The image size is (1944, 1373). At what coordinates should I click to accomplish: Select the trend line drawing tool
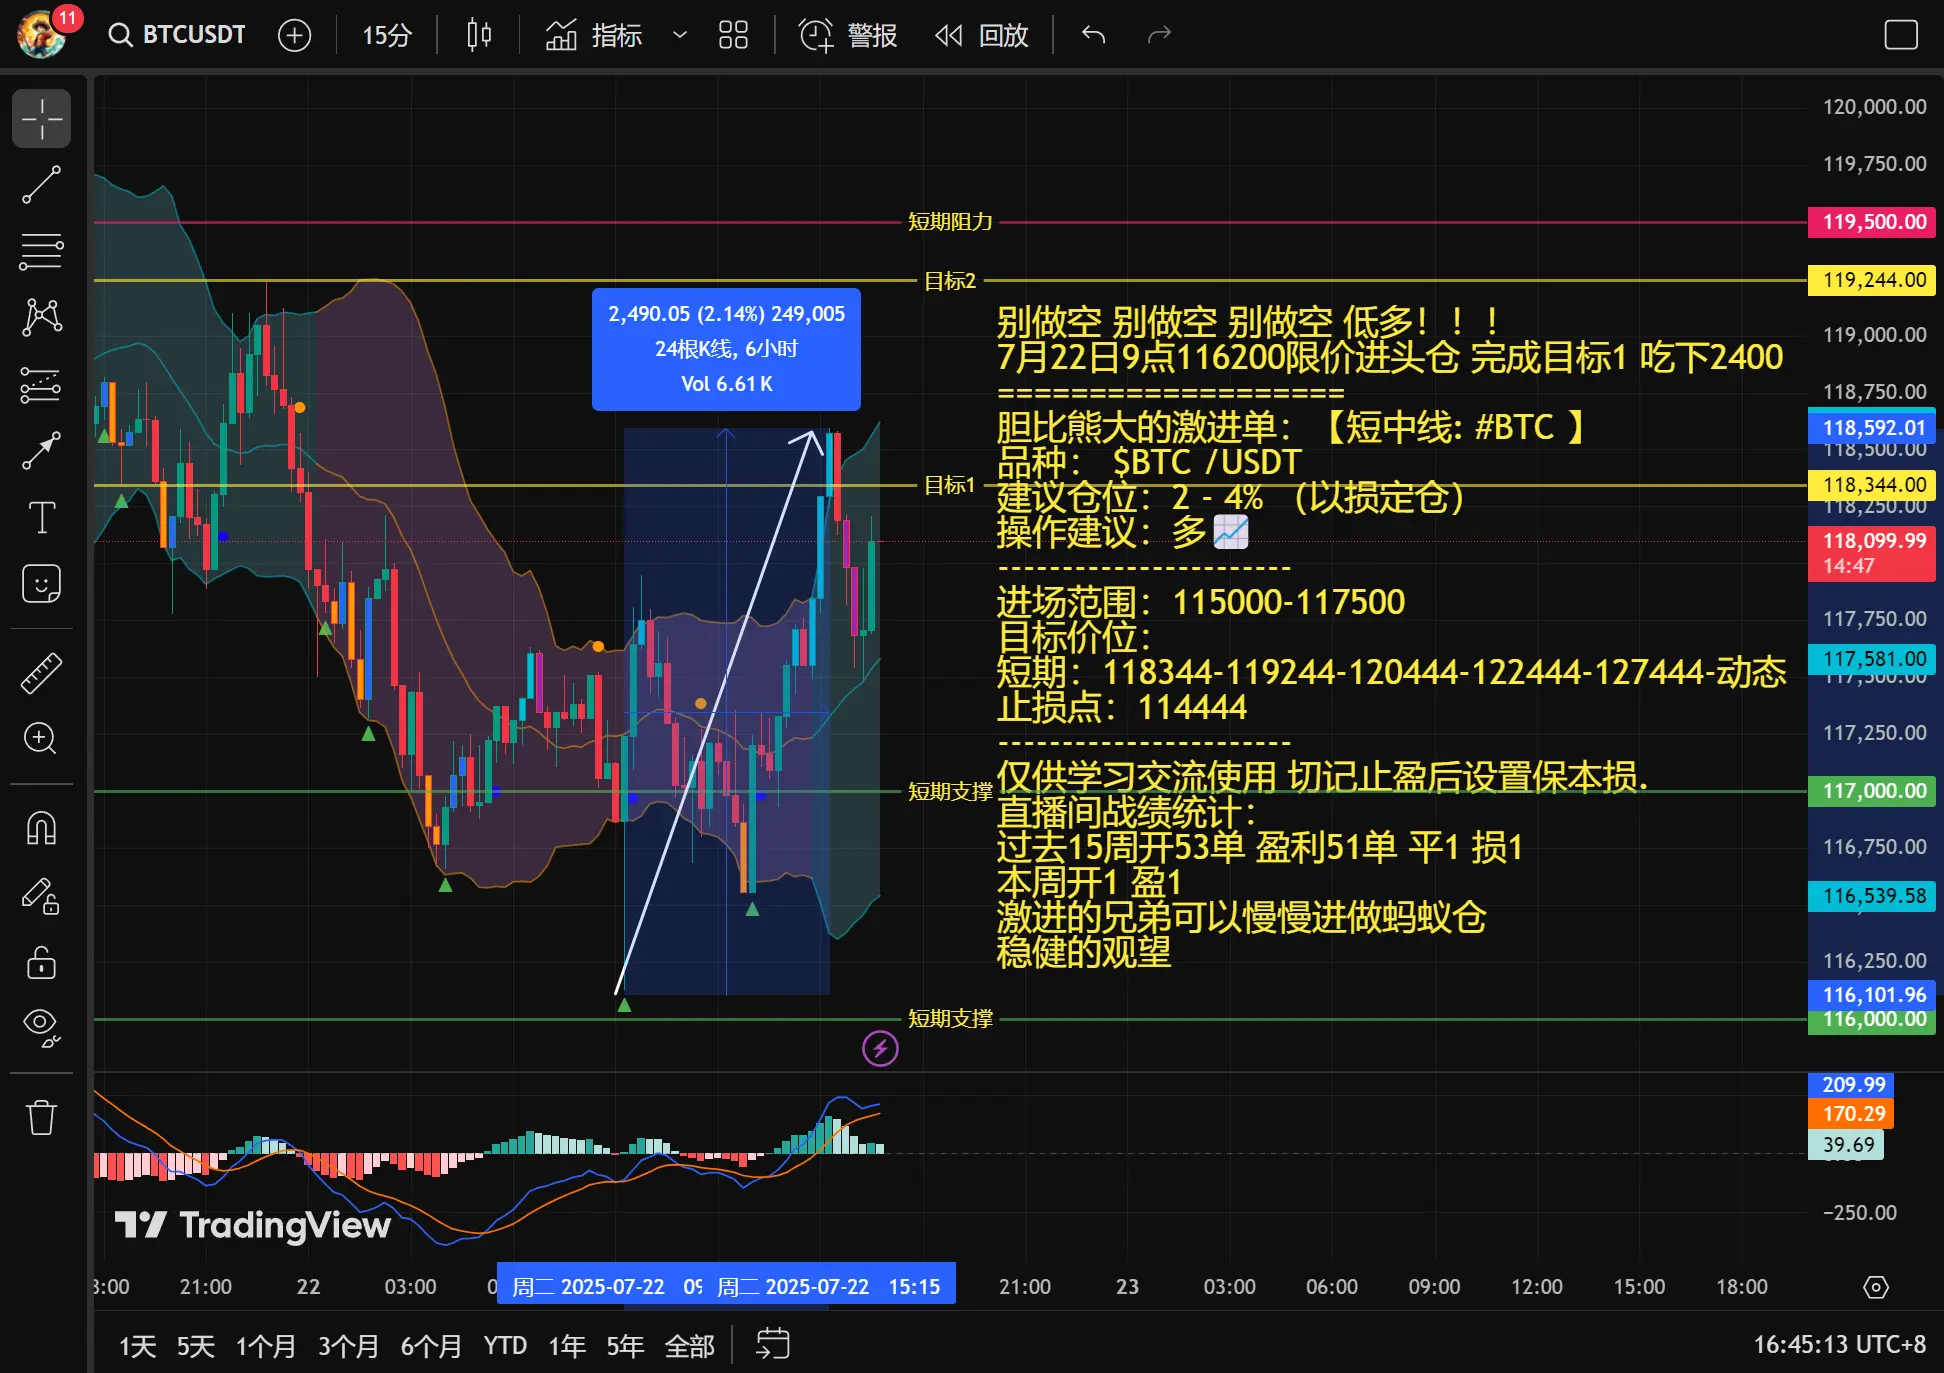tap(41, 185)
